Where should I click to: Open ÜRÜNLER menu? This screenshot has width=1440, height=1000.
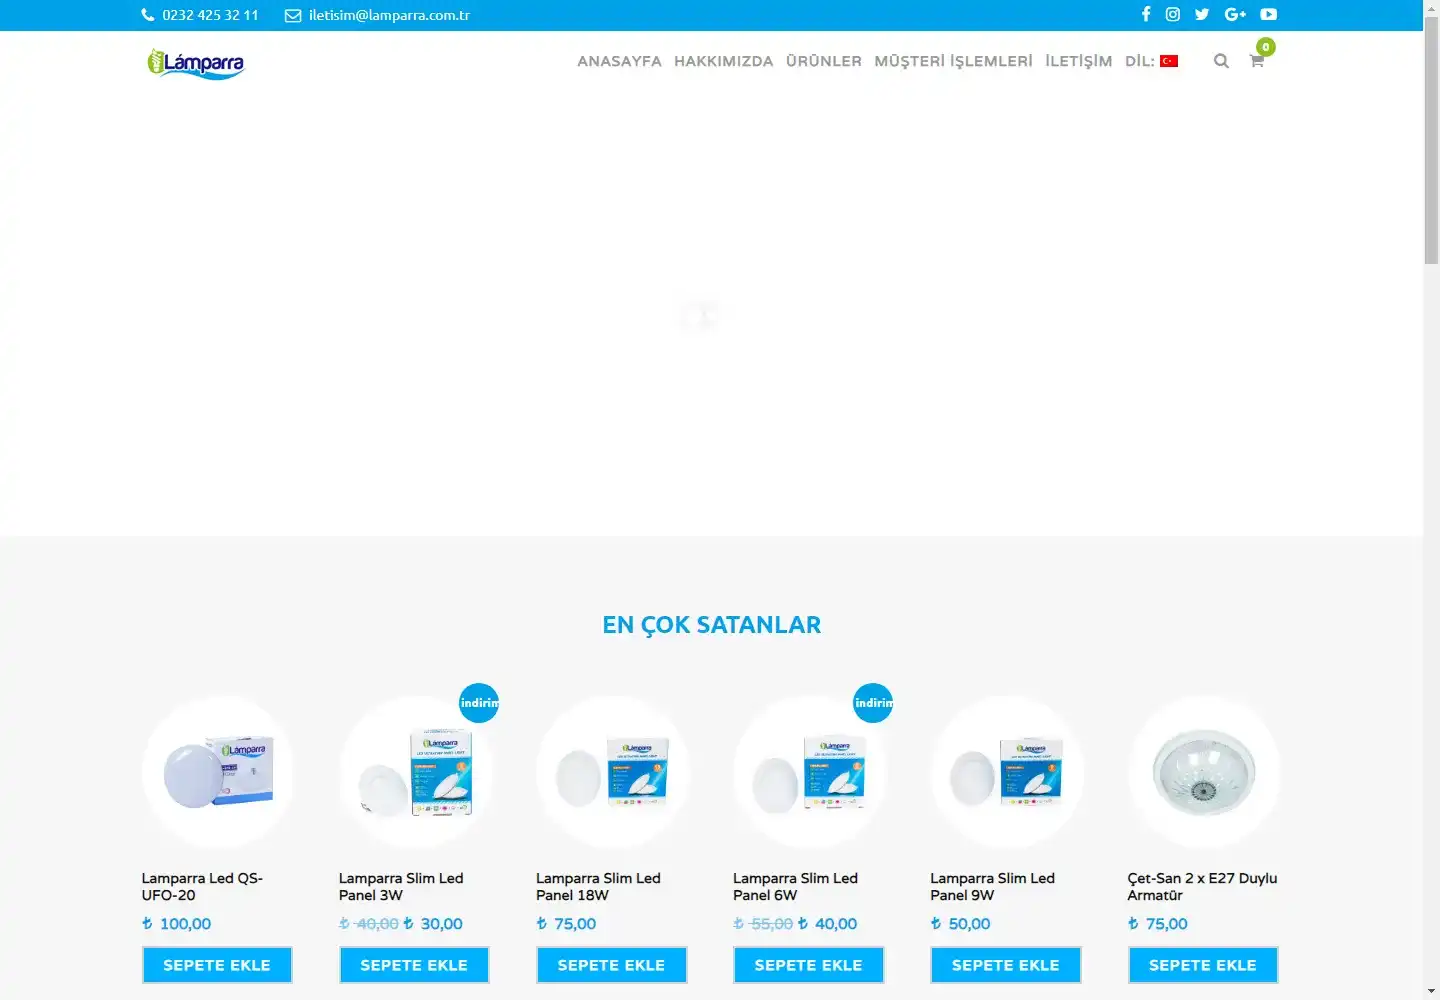point(824,61)
